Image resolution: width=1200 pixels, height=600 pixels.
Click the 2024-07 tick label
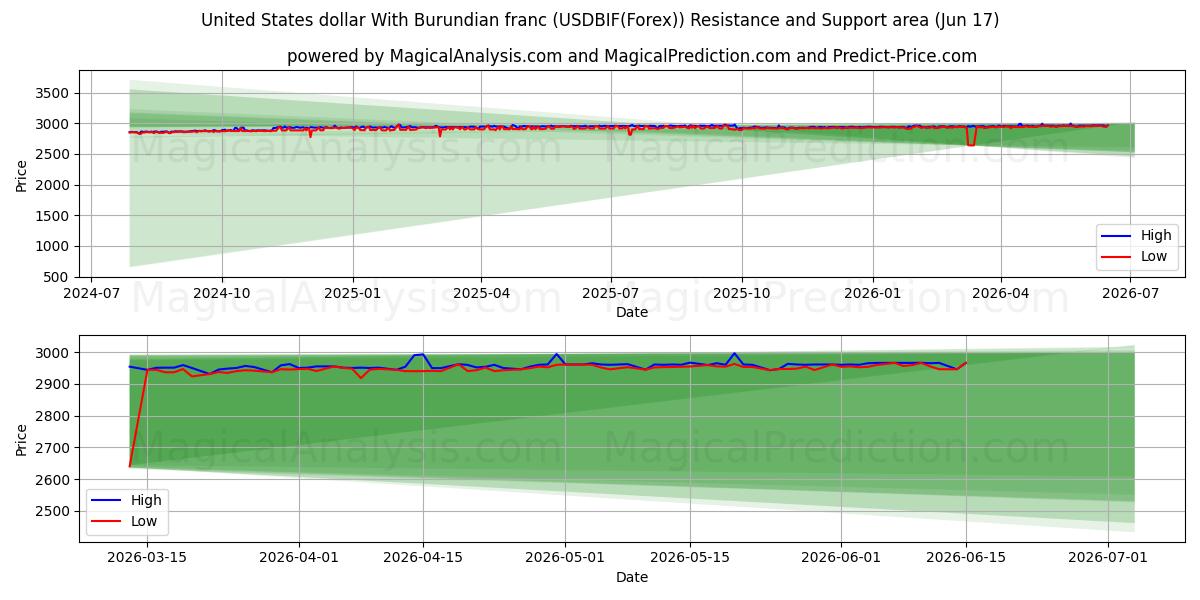pos(92,294)
